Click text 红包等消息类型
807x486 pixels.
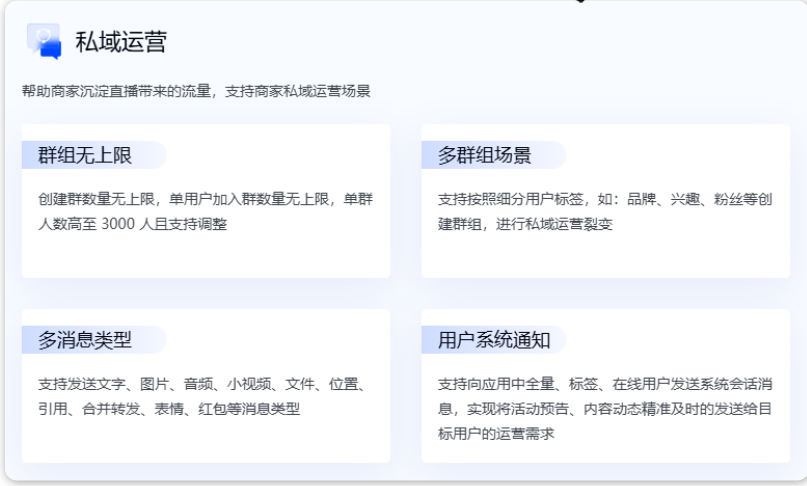[249, 409]
